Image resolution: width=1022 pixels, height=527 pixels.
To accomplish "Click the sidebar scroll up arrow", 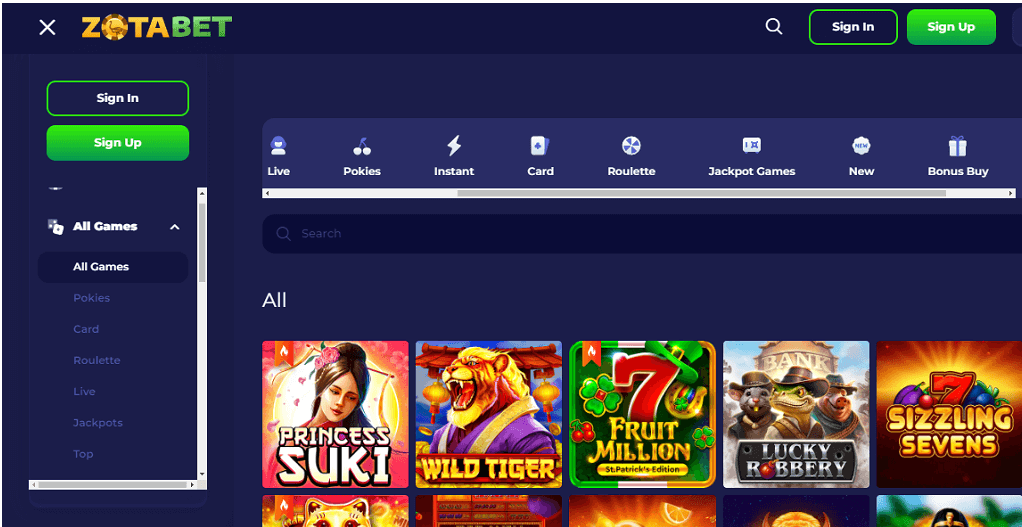I will 202,193.
